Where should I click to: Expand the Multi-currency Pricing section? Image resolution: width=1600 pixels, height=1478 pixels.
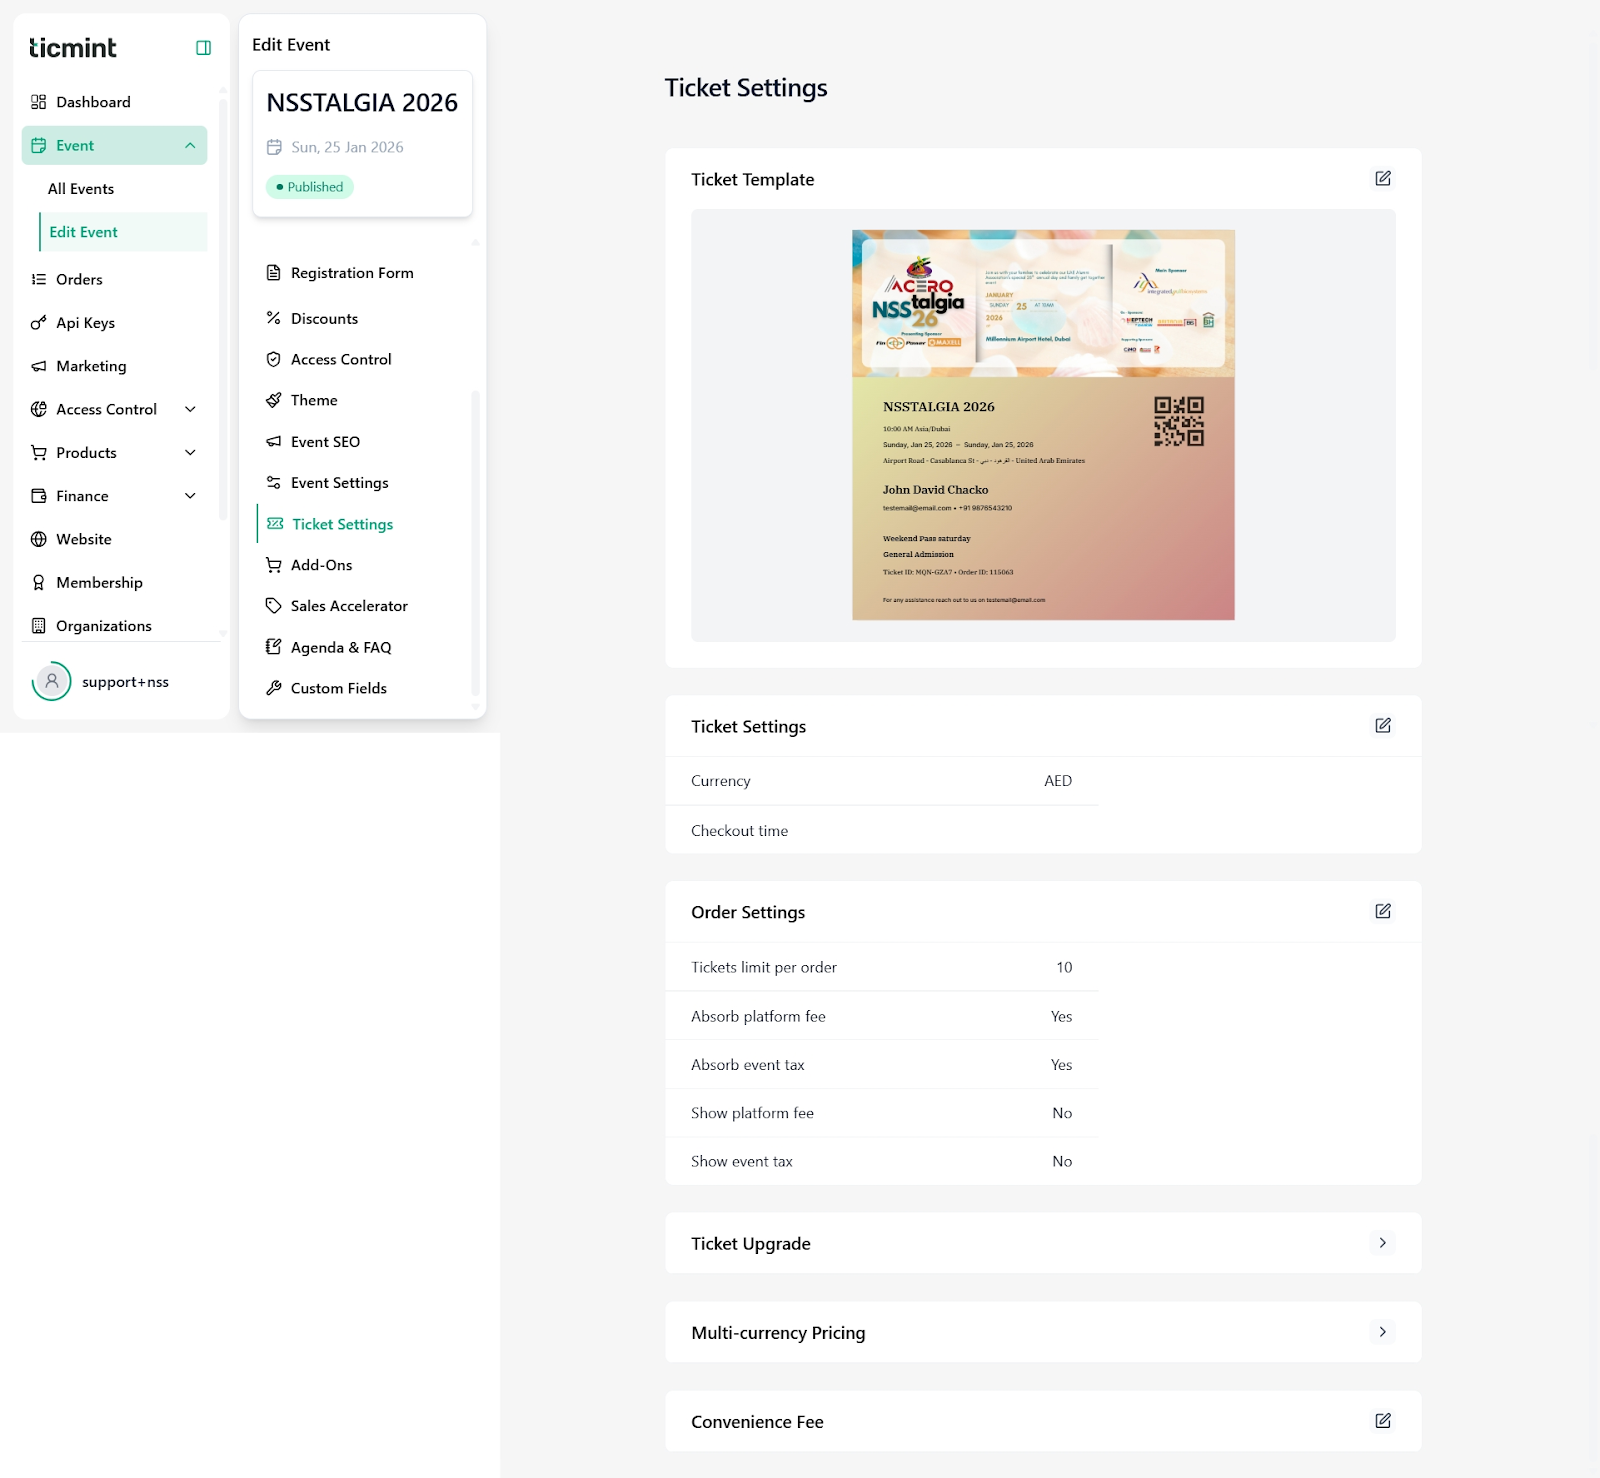pos(1383,1332)
